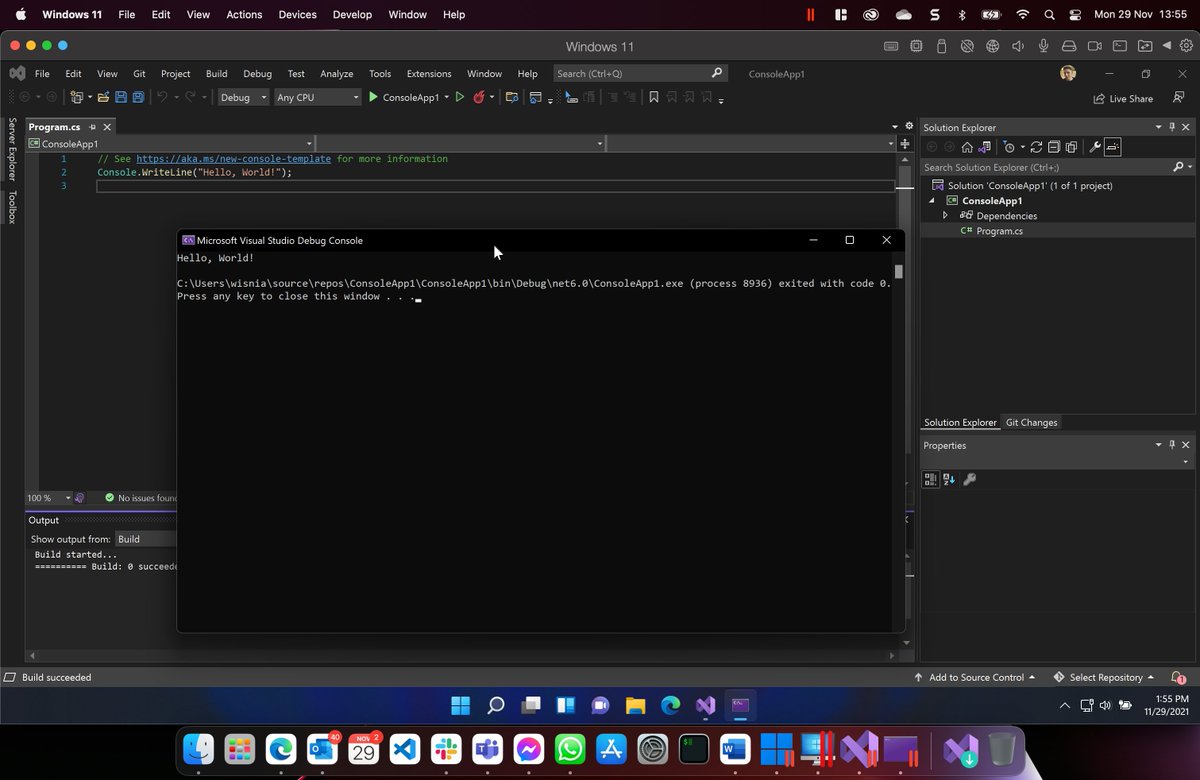
Task: Click Add to Source Control button
Action: click(975, 677)
